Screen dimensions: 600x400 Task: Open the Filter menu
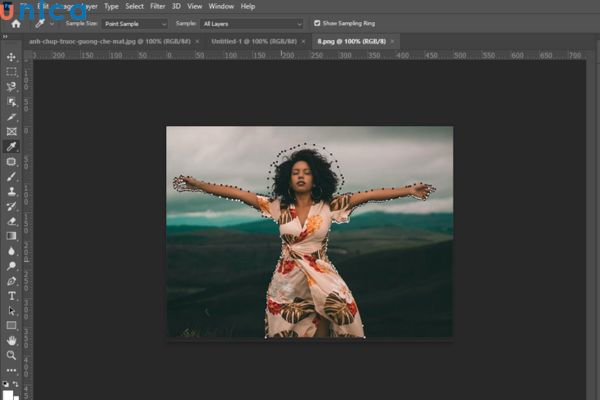[158, 6]
